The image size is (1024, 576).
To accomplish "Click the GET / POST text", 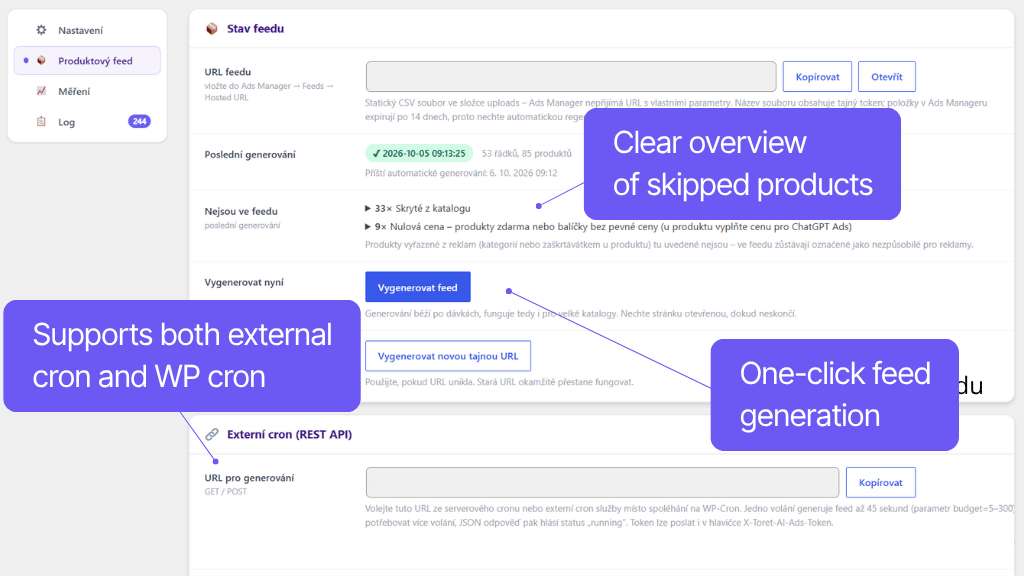I will point(226,492).
